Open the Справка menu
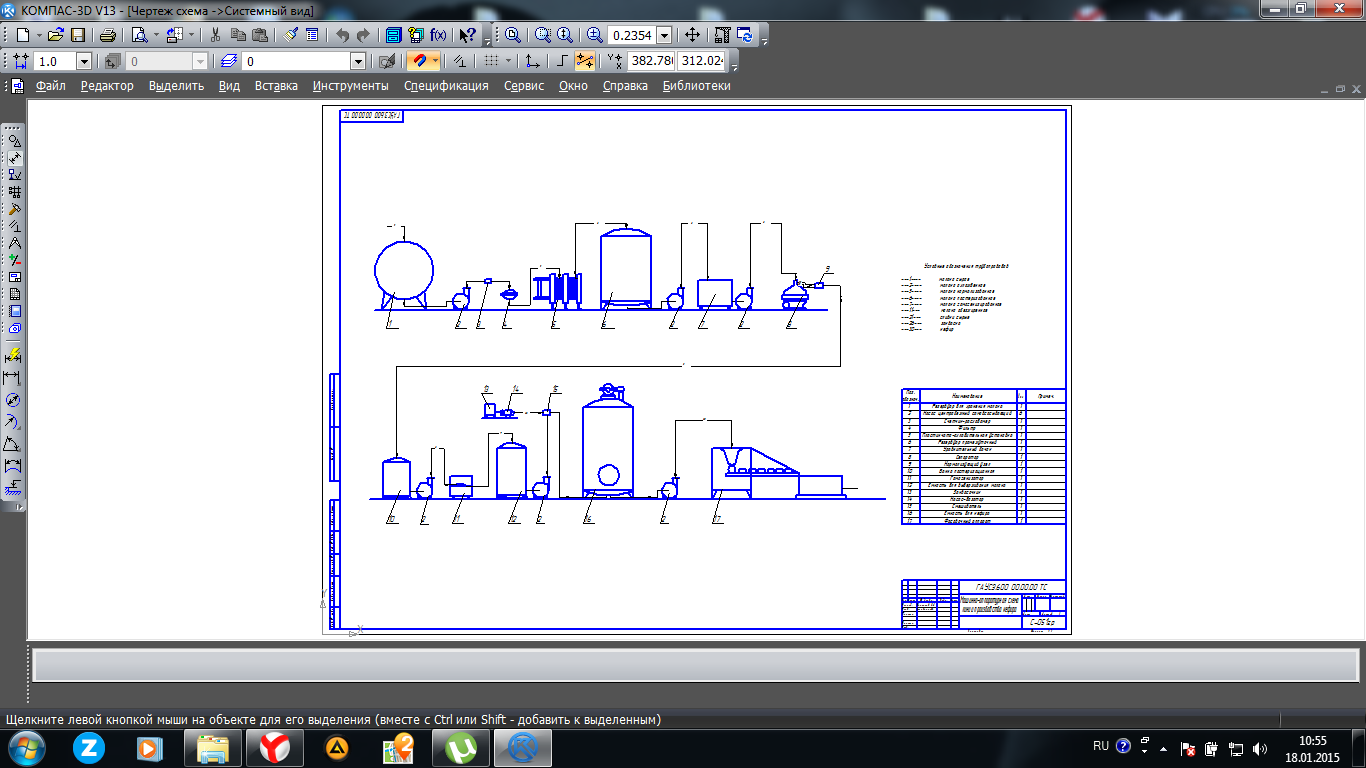Image resolution: width=1366 pixels, height=768 pixels. click(x=625, y=86)
